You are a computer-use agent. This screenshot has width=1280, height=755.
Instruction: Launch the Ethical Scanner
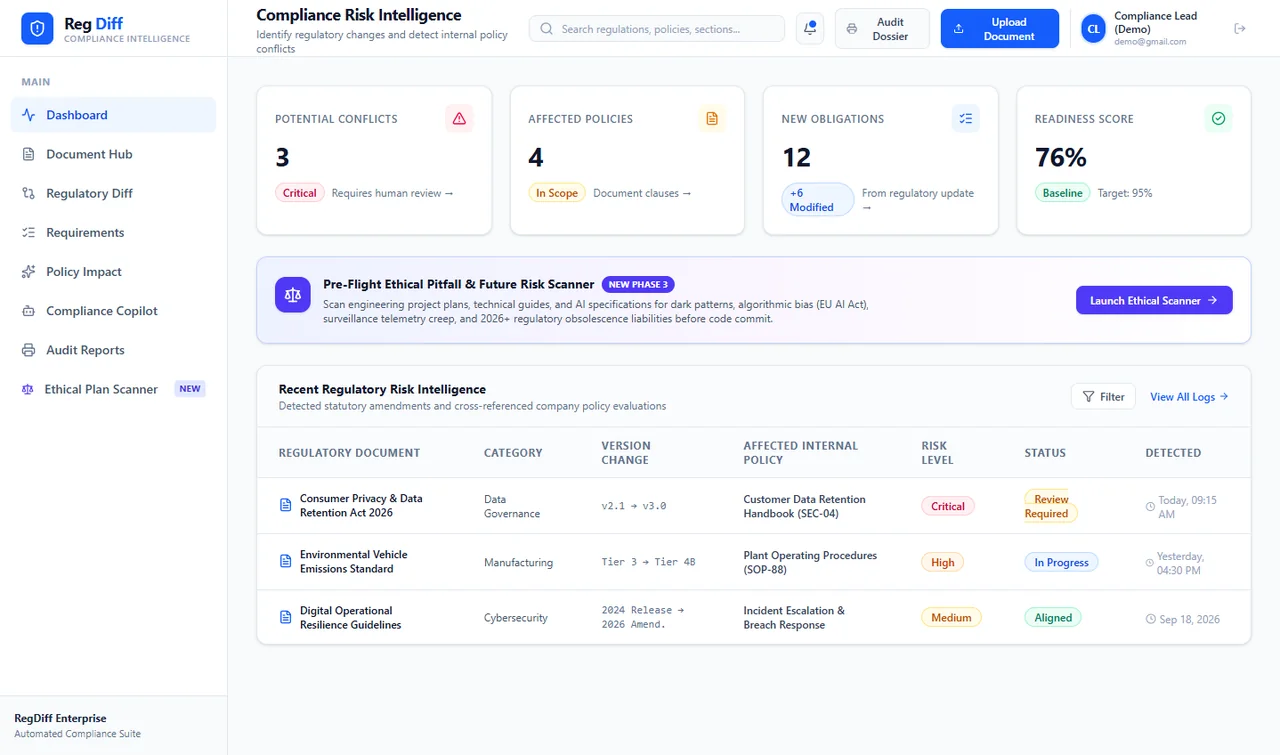[1154, 300]
